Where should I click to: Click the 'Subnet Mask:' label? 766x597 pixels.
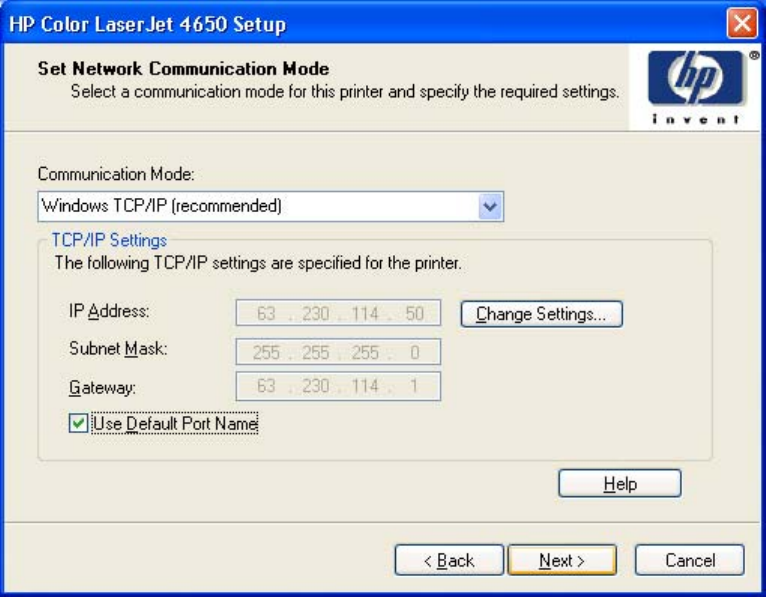[x=118, y=348]
